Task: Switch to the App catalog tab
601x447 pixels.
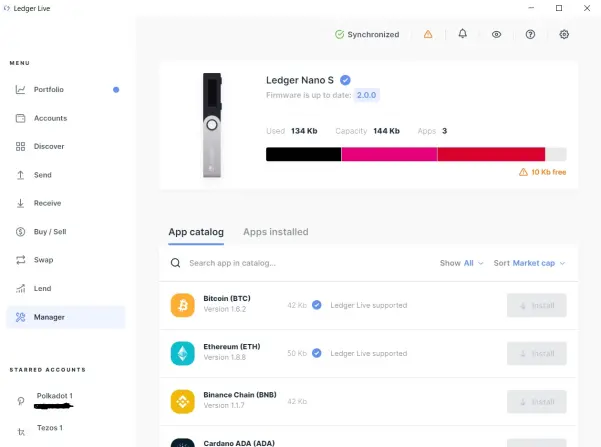Action: 196,232
